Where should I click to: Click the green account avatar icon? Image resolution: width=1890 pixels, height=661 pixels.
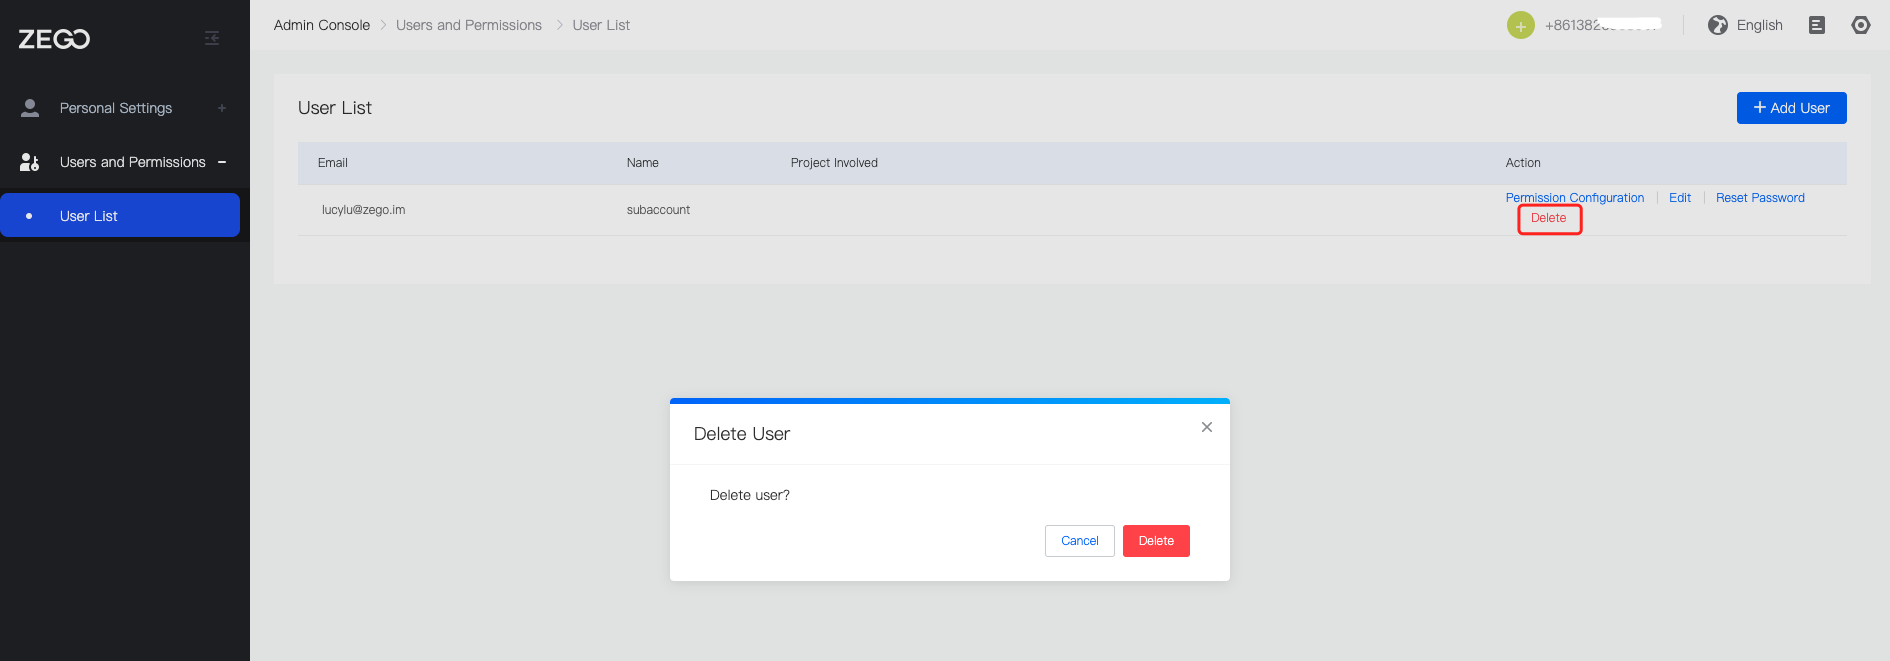point(1520,26)
